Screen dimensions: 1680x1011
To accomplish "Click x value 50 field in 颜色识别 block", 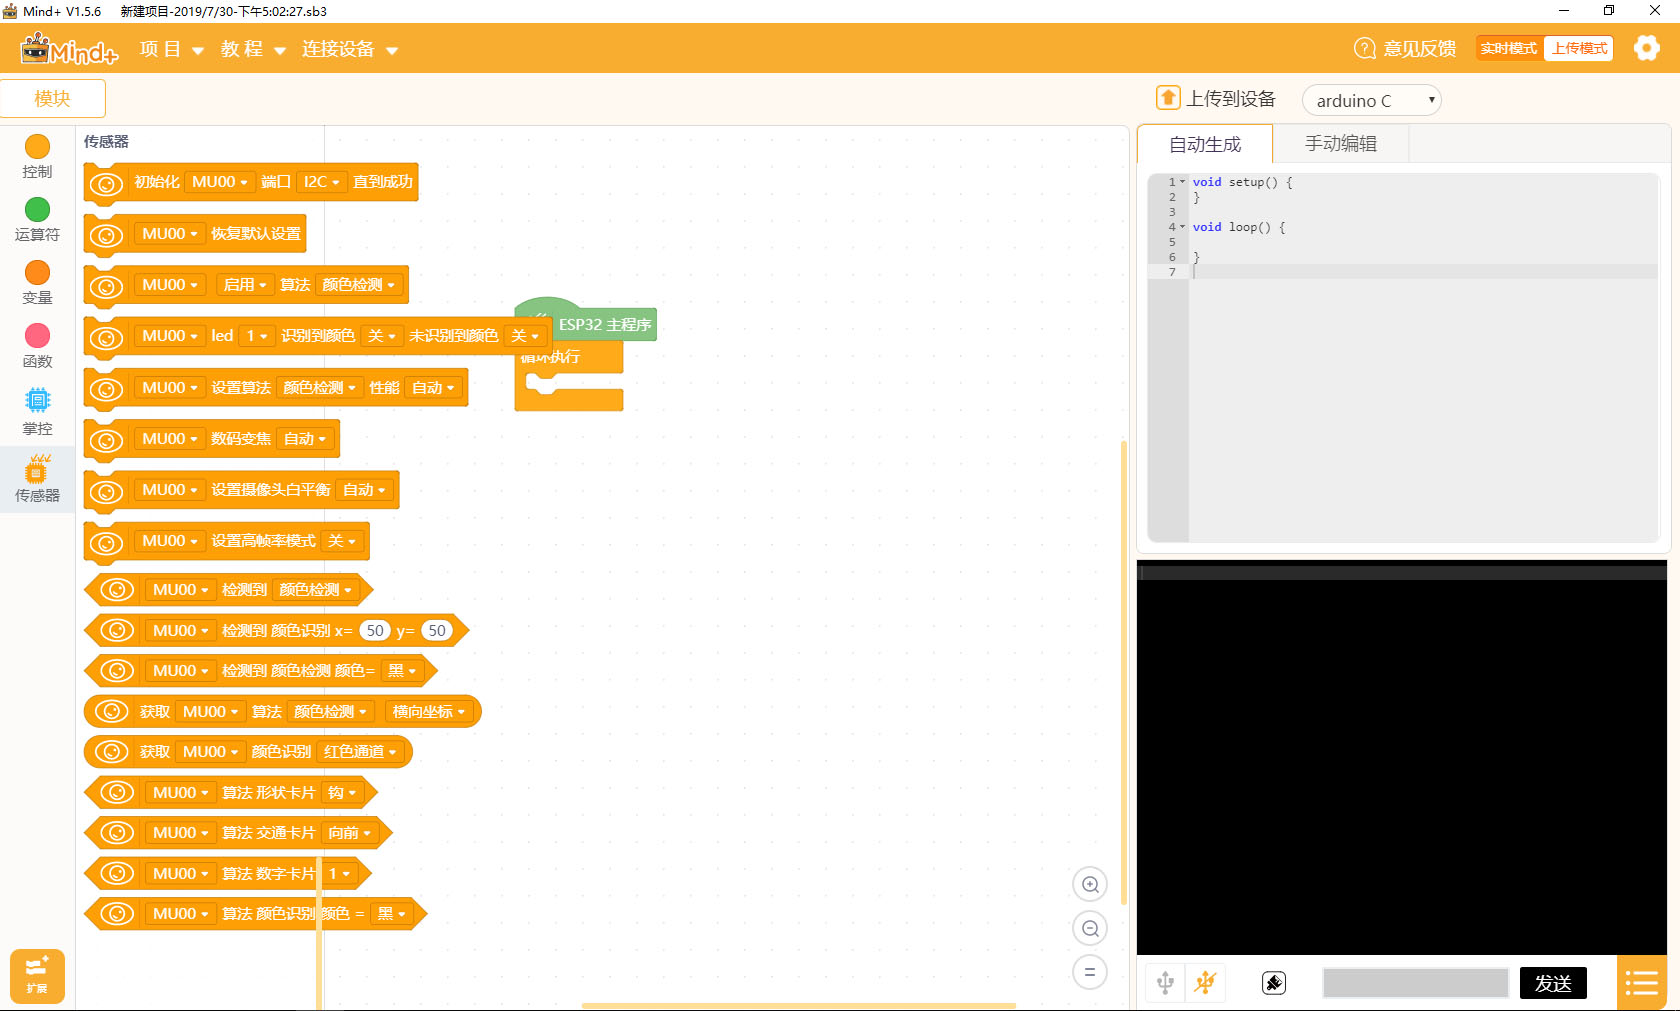I will tap(375, 631).
